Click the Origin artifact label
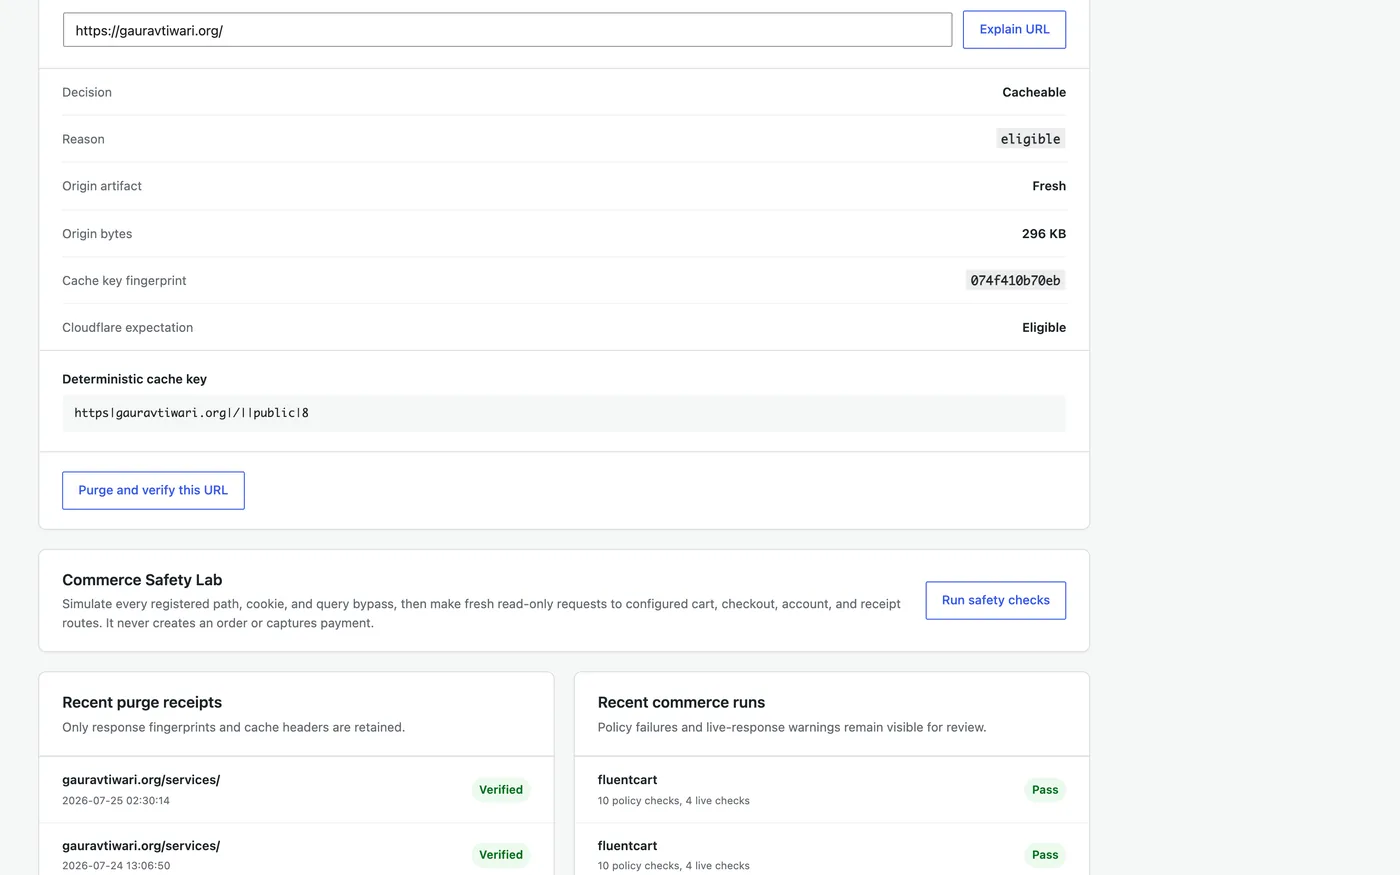This screenshot has width=1400, height=875. pos(102,186)
